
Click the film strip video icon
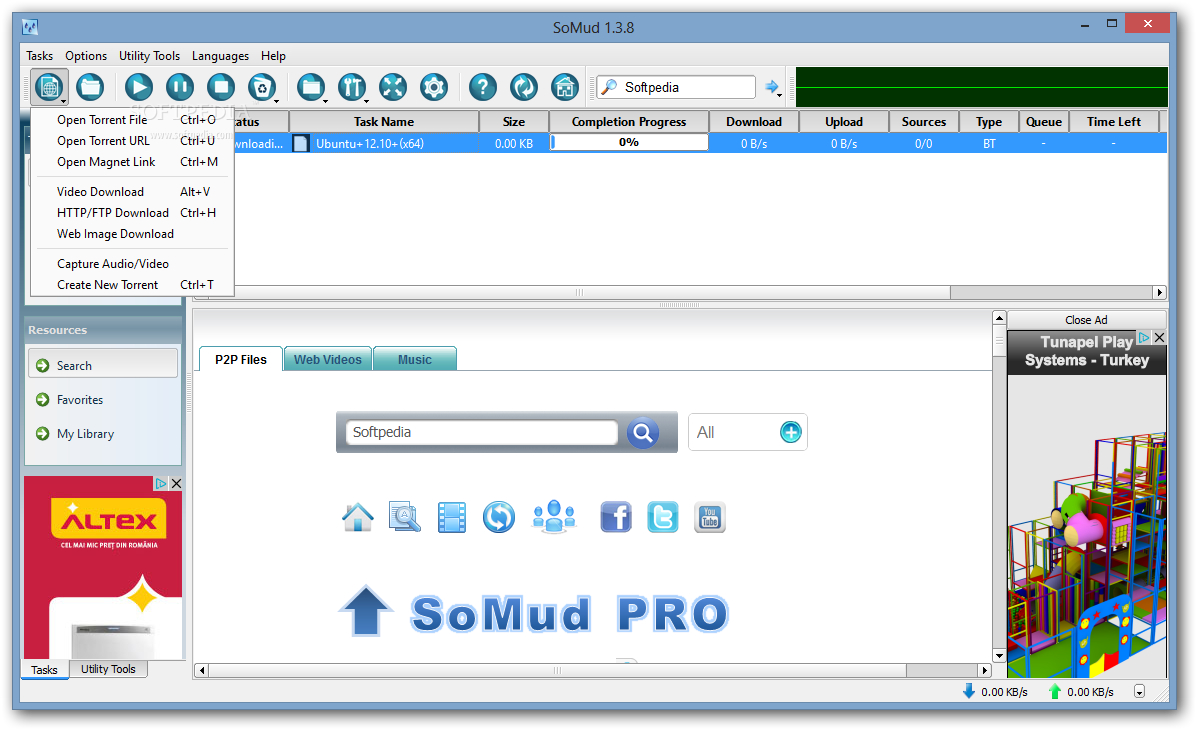pos(452,517)
